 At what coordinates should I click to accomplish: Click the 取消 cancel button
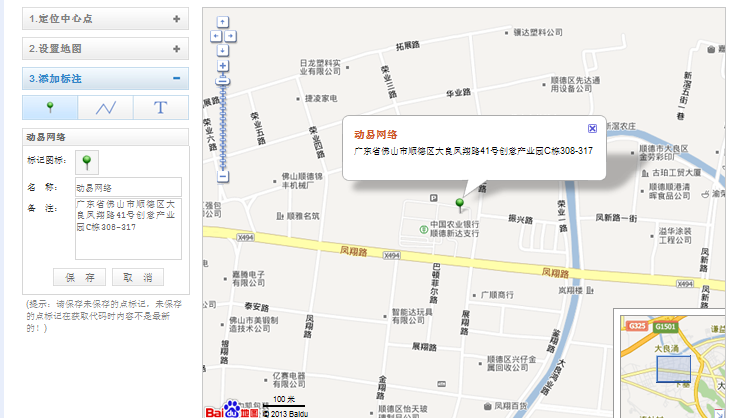coord(138,277)
